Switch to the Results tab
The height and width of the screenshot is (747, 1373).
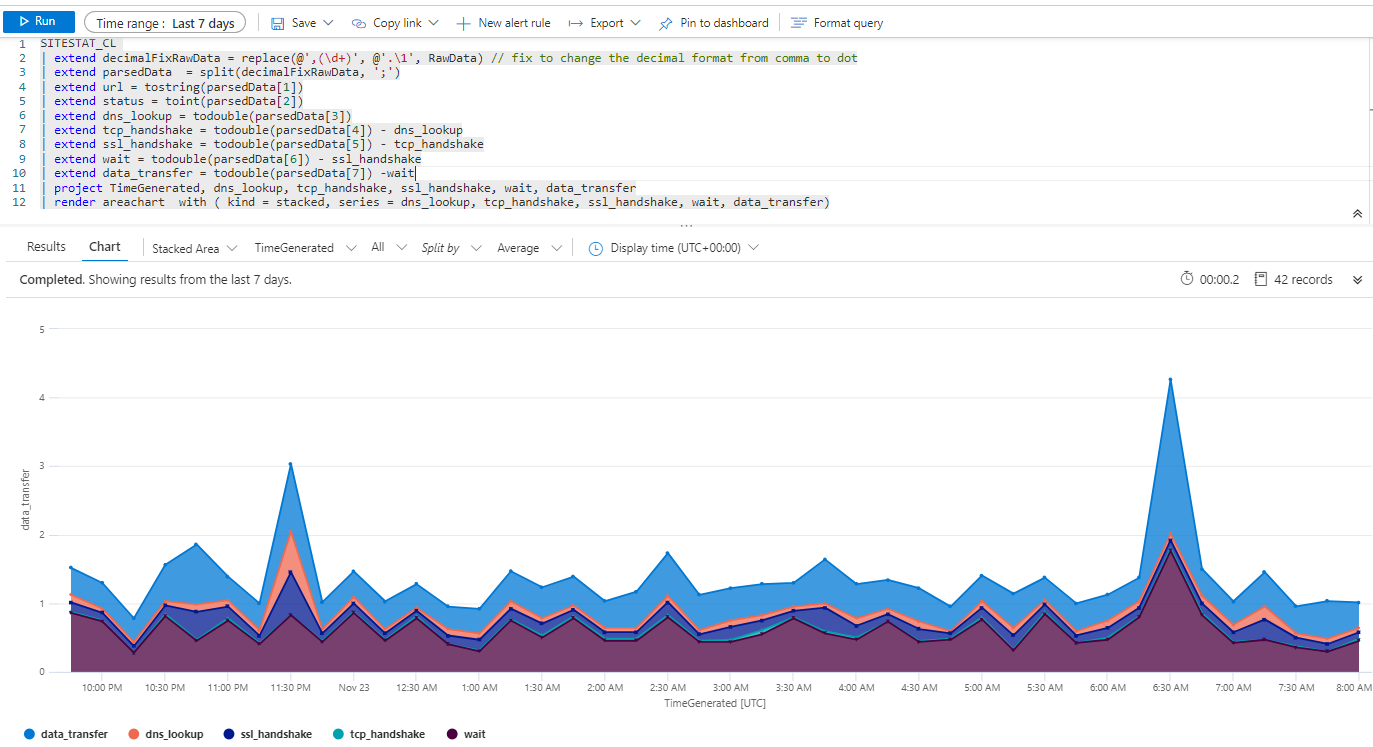46,247
